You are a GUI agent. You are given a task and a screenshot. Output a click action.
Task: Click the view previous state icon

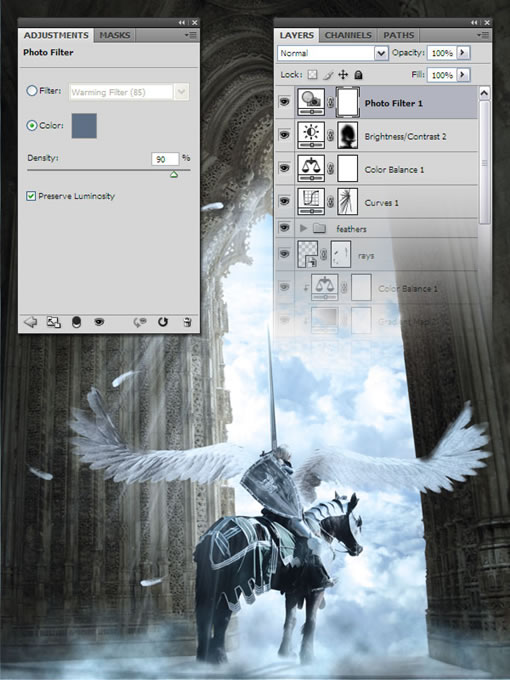140,322
